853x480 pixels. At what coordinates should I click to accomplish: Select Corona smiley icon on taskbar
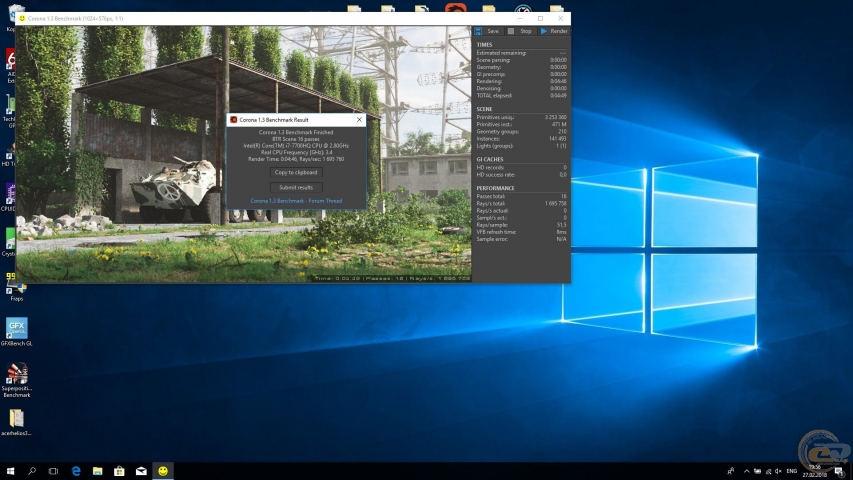click(163, 471)
